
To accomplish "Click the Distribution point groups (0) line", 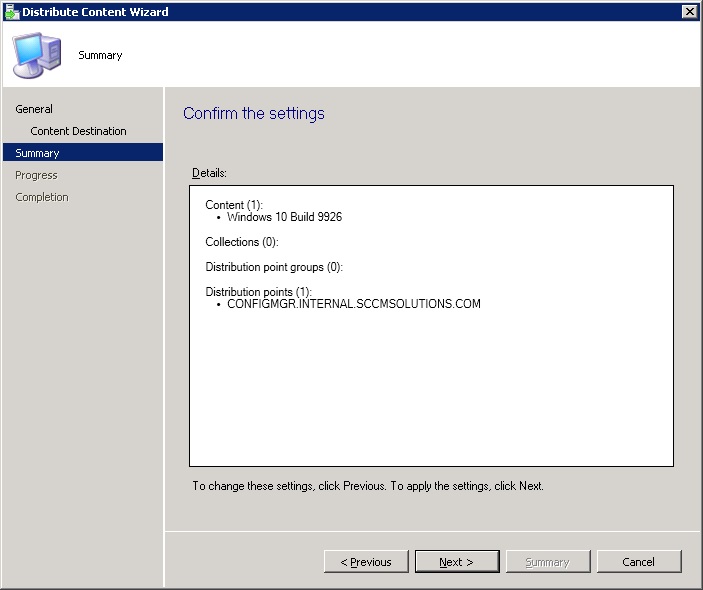I will coord(273,267).
